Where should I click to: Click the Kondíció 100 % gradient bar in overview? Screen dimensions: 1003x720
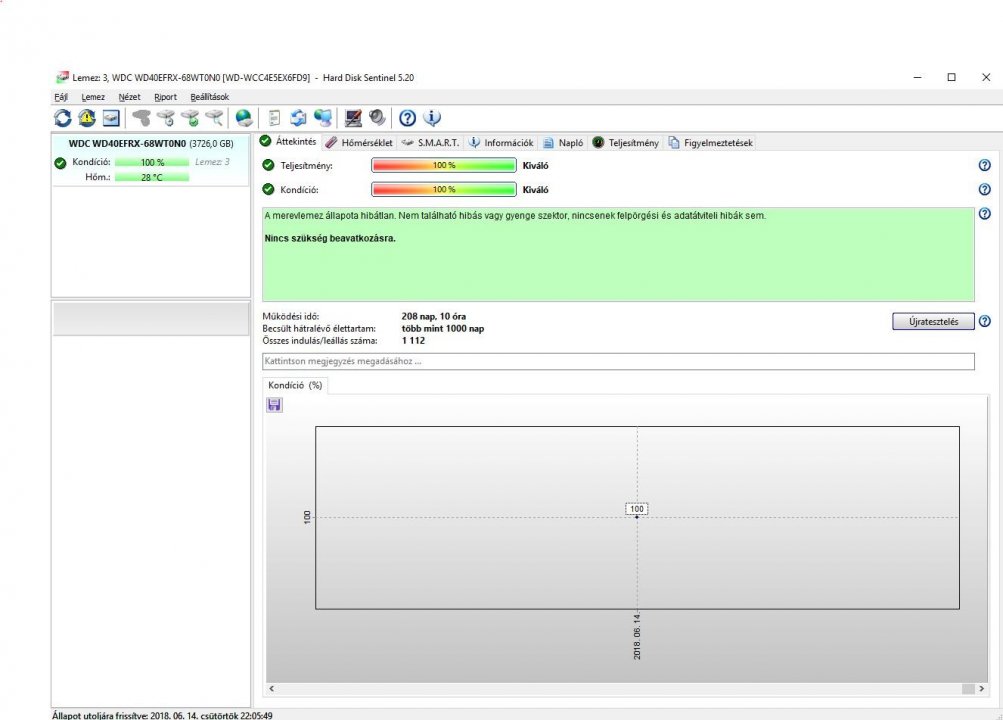444,189
